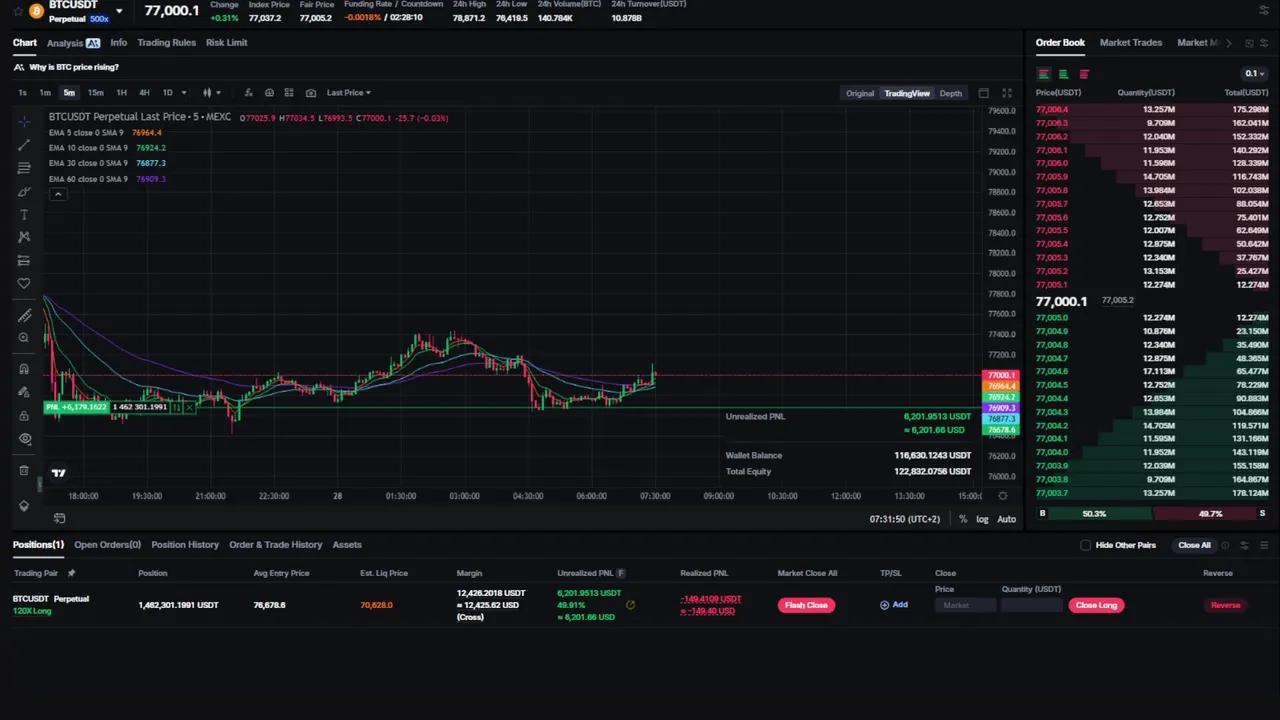
Task: Open the Risk Limit tab
Action: click(226, 43)
